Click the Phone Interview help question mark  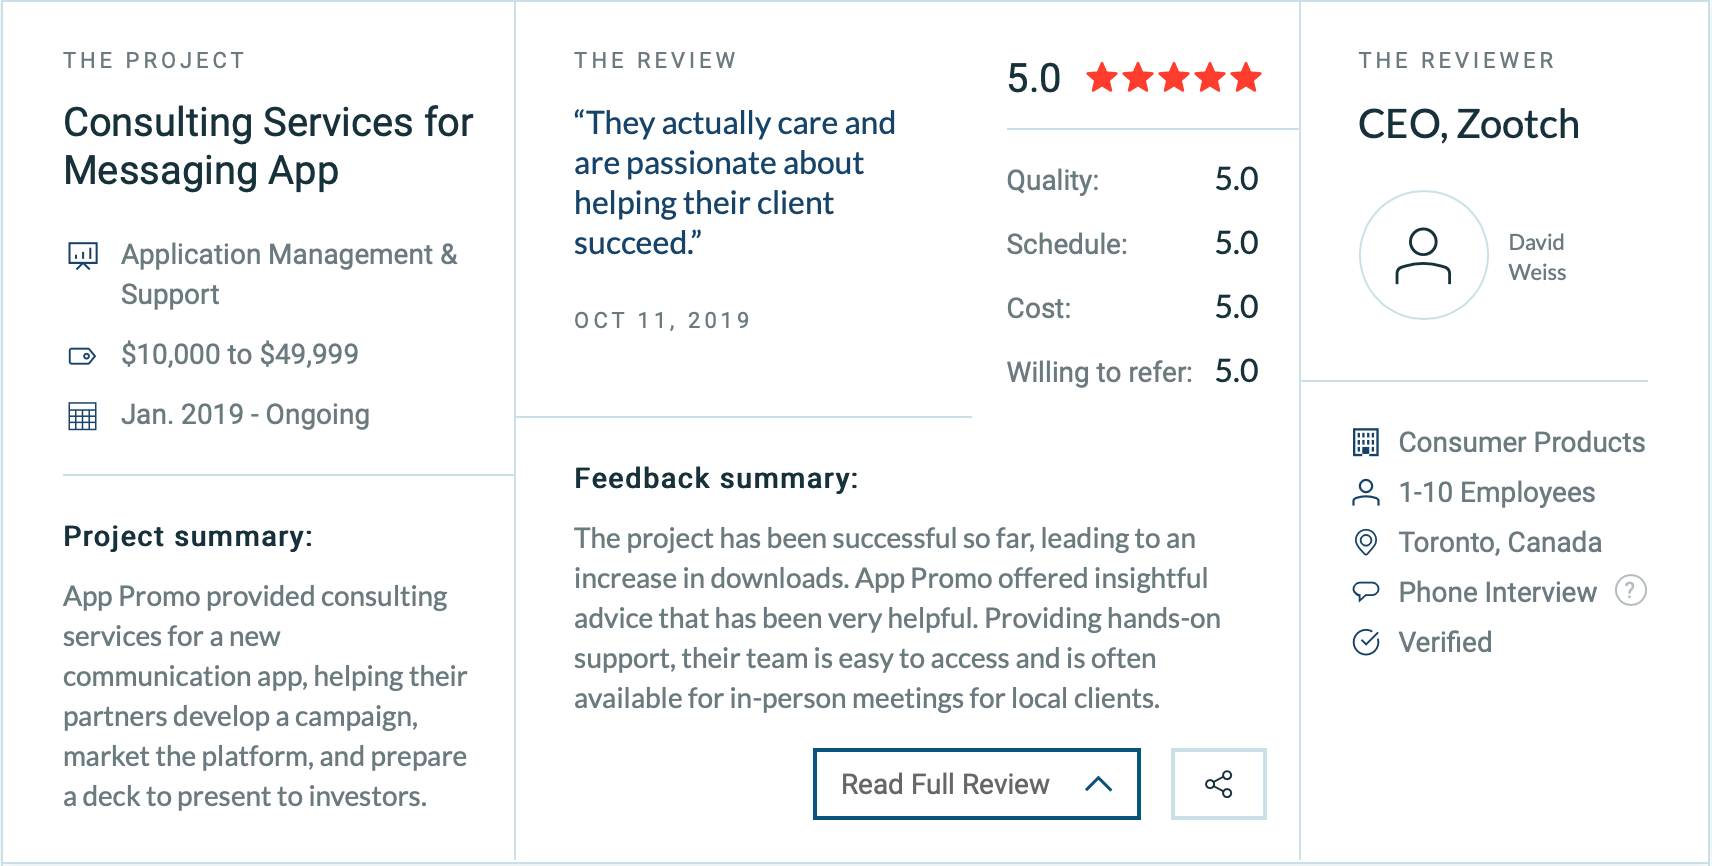(x=1630, y=591)
